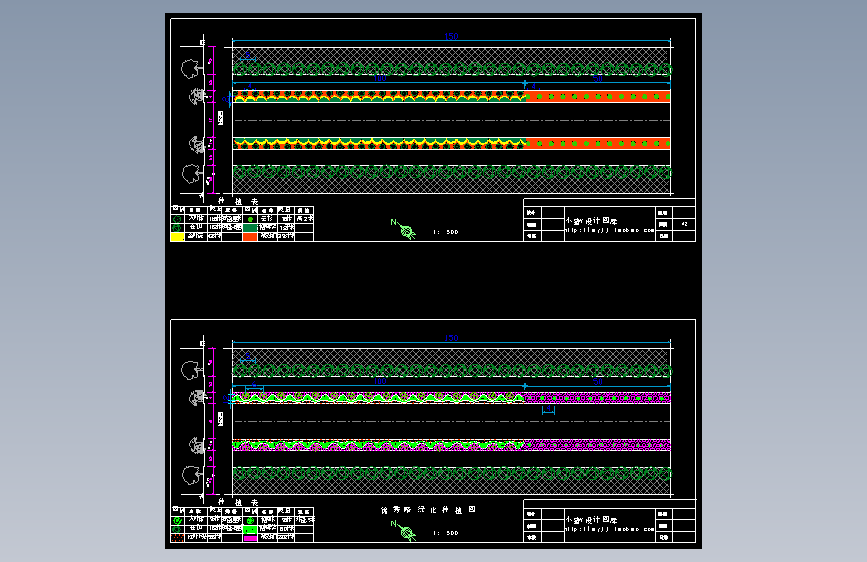867x562 pixels.
Task: Click the "1: 500" scale text on the upper sheet
Action: pyautogui.click(x=446, y=232)
